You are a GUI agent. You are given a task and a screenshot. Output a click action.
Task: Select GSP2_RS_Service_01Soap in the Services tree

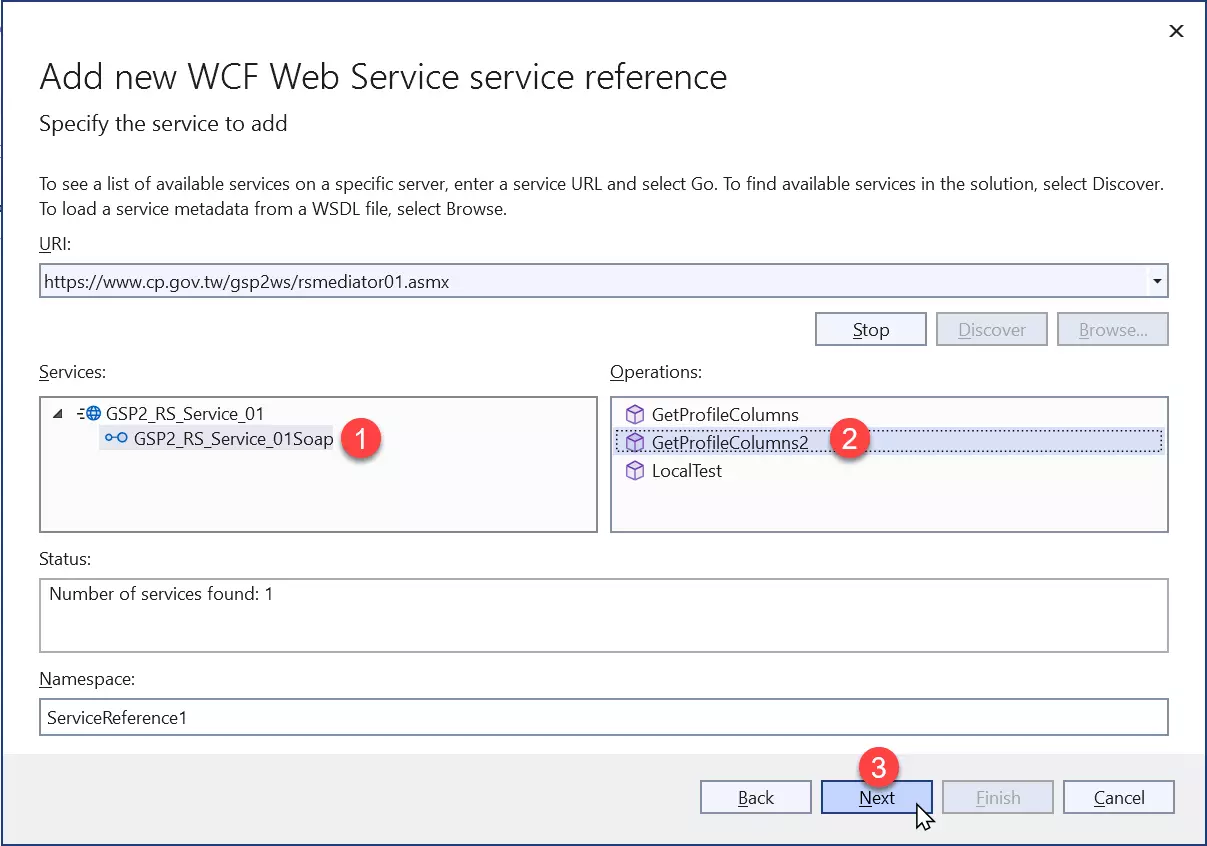(233, 438)
